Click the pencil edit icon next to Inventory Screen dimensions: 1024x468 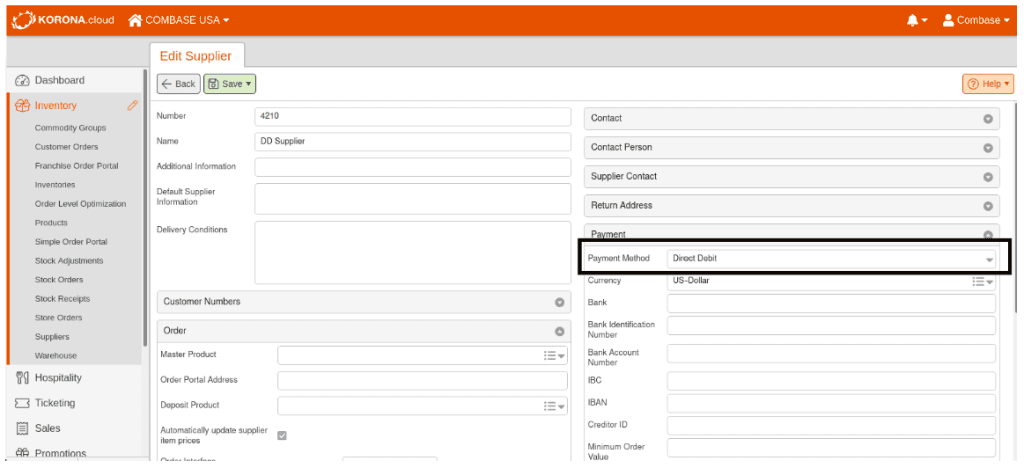(132, 105)
